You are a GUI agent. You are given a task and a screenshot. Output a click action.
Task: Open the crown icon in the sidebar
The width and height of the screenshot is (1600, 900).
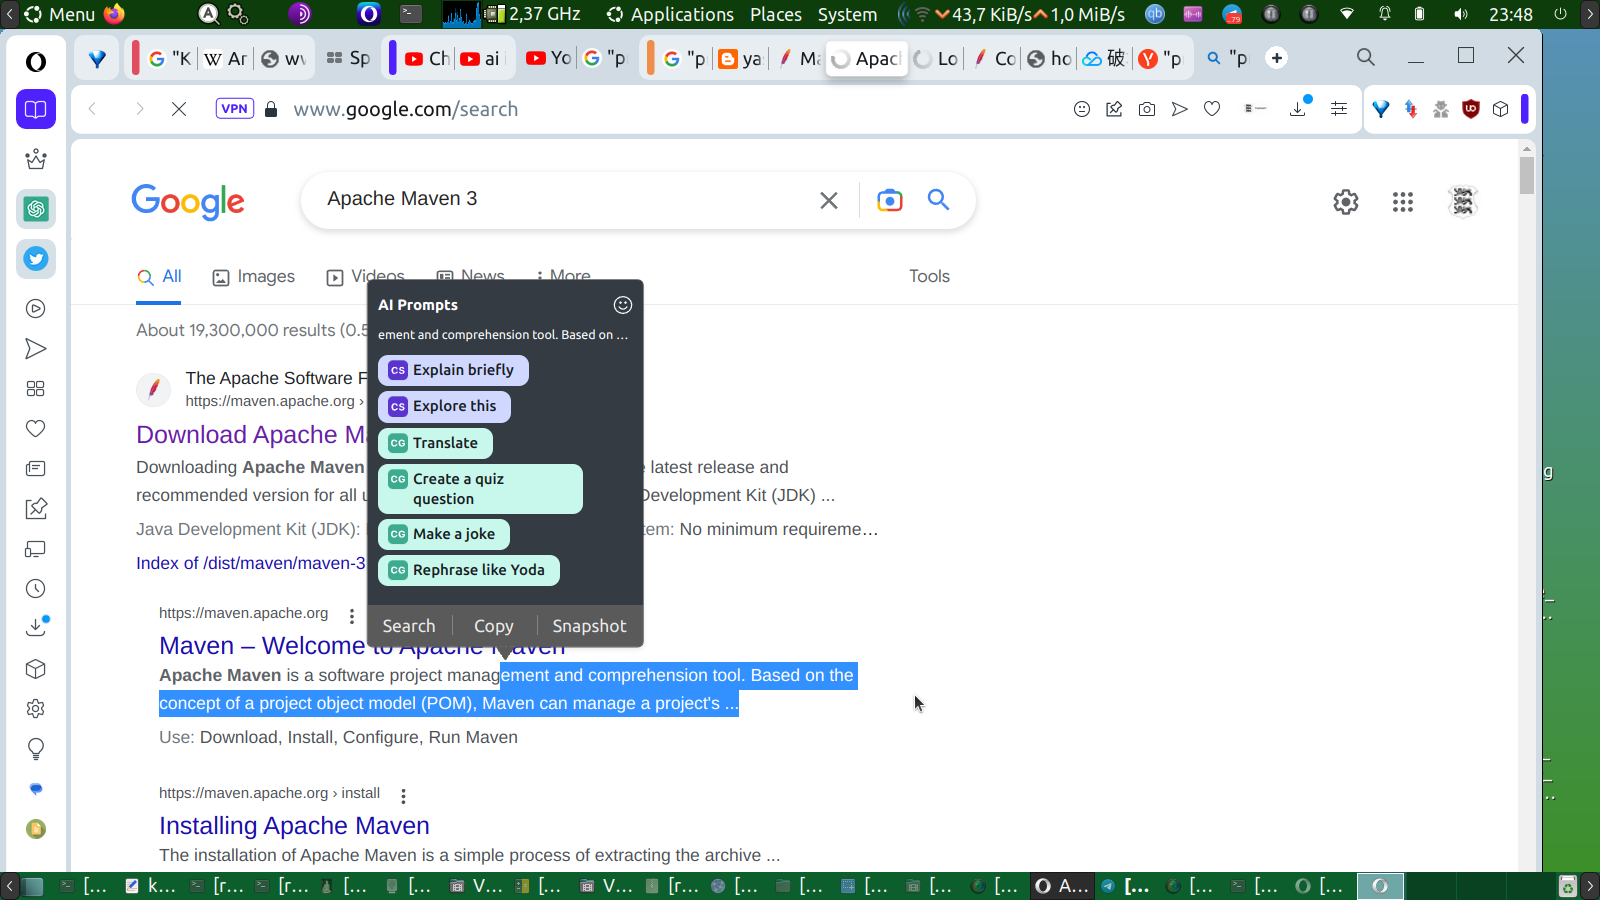point(36,159)
